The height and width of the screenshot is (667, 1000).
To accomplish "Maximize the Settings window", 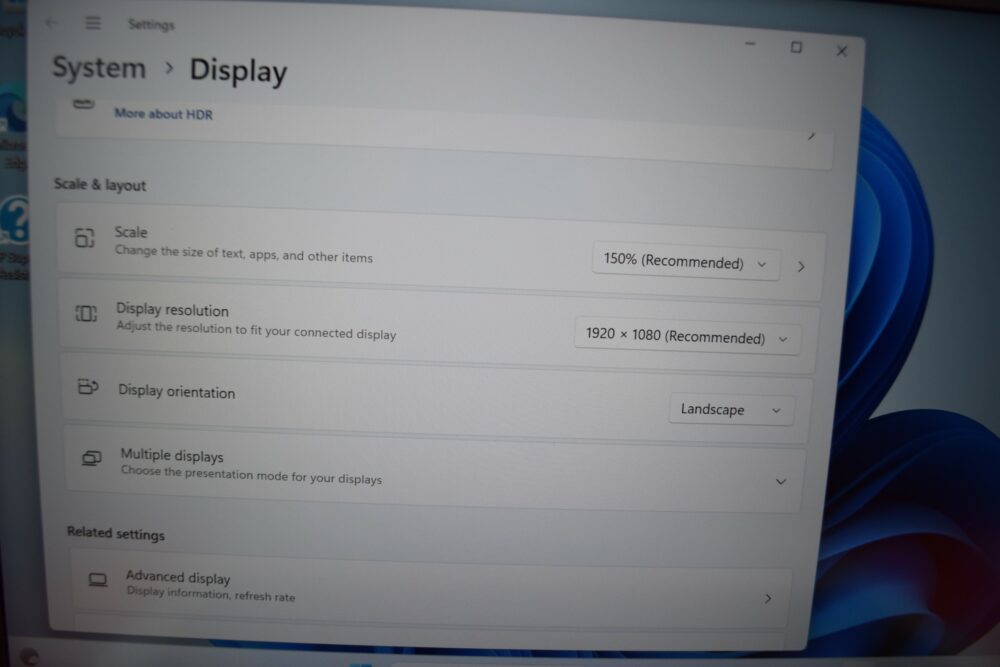I will point(796,47).
